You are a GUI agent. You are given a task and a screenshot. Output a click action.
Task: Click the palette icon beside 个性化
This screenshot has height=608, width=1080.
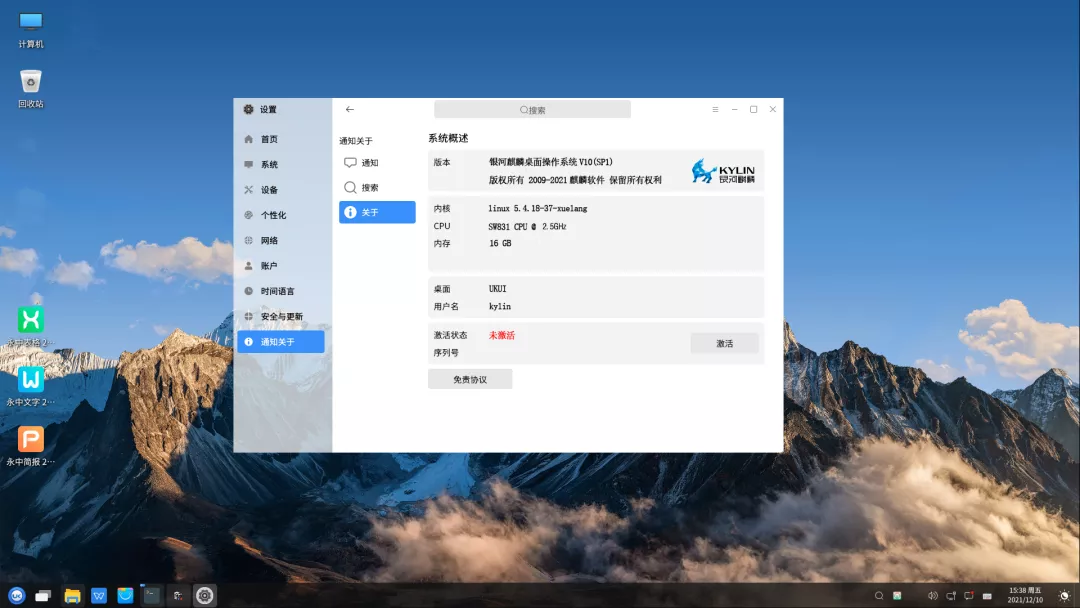[x=249, y=215]
